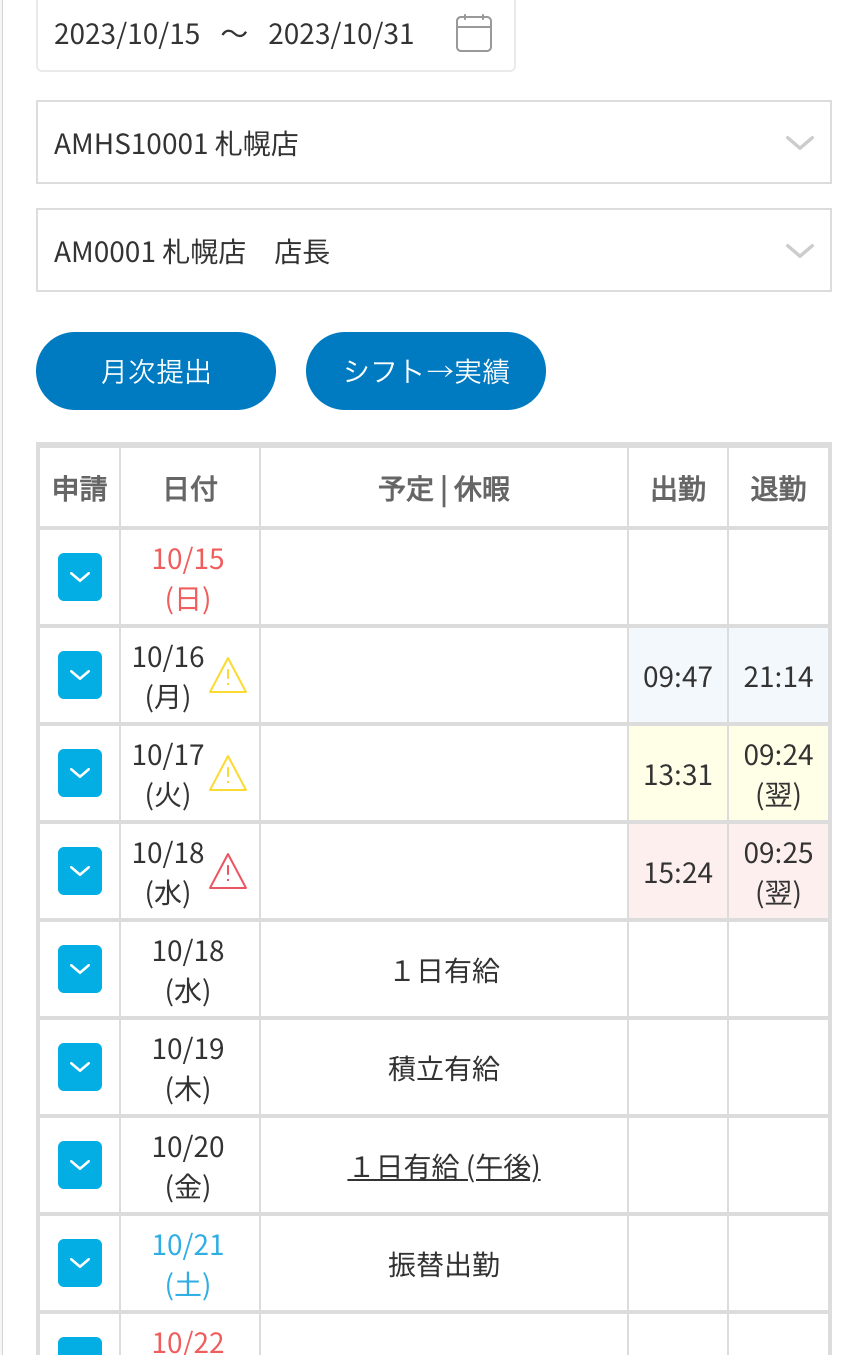Open application chevron for 10/20 row
860x1355 pixels.
[x=80, y=1165]
